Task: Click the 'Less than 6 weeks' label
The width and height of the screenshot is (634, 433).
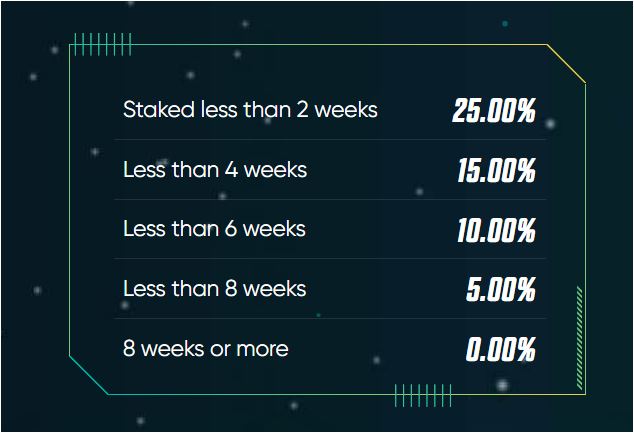Action: [x=214, y=229]
